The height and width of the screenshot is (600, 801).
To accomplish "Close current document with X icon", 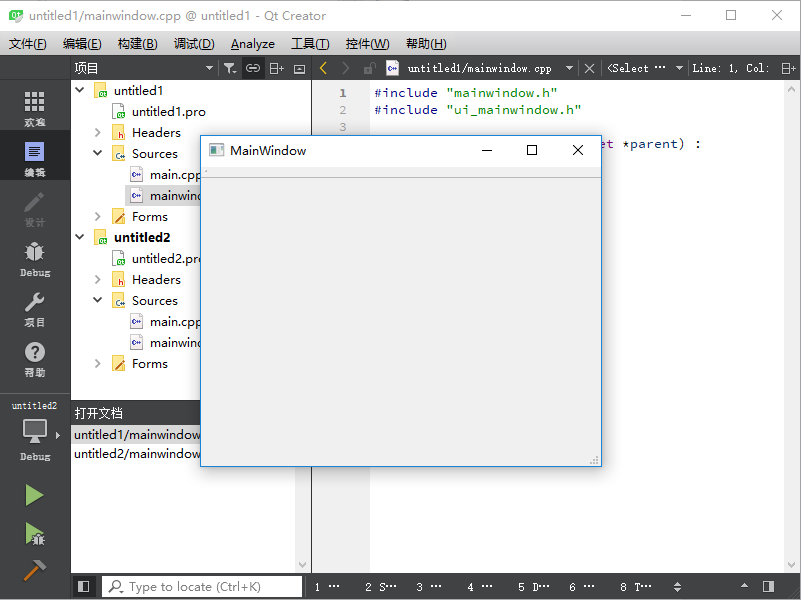I will [x=589, y=68].
